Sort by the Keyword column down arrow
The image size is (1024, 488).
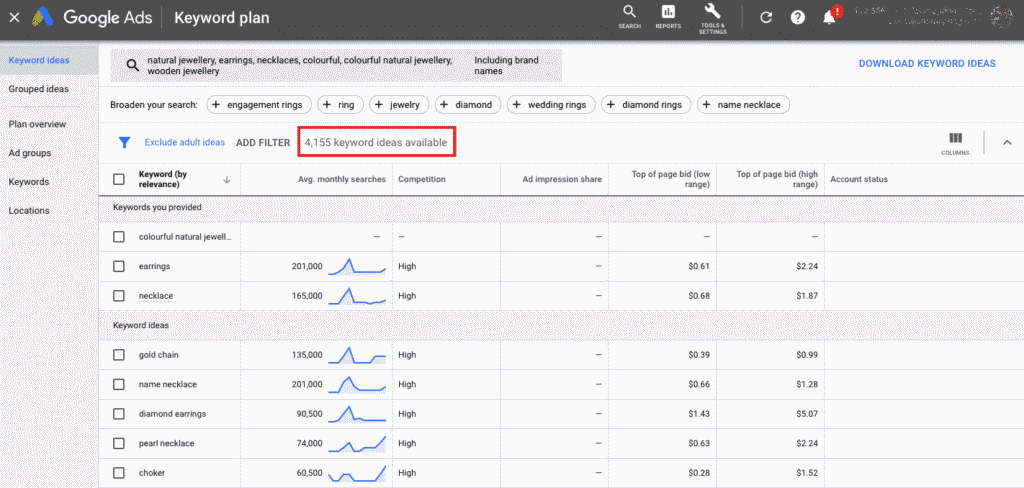click(227, 180)
